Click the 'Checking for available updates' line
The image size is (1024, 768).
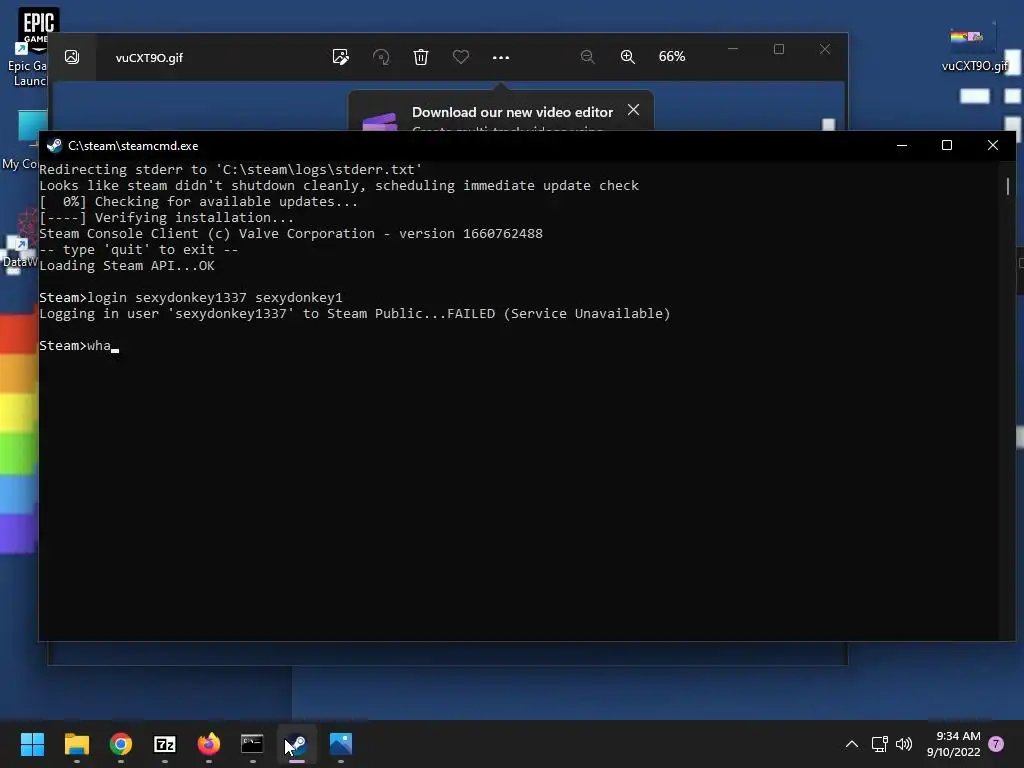pyautogui.click(x=199, y=202)
